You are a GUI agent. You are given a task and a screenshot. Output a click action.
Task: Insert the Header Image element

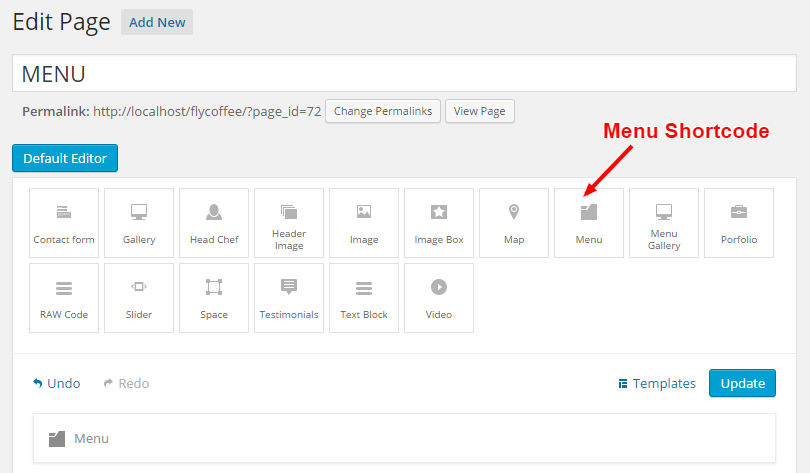point(289,223)
